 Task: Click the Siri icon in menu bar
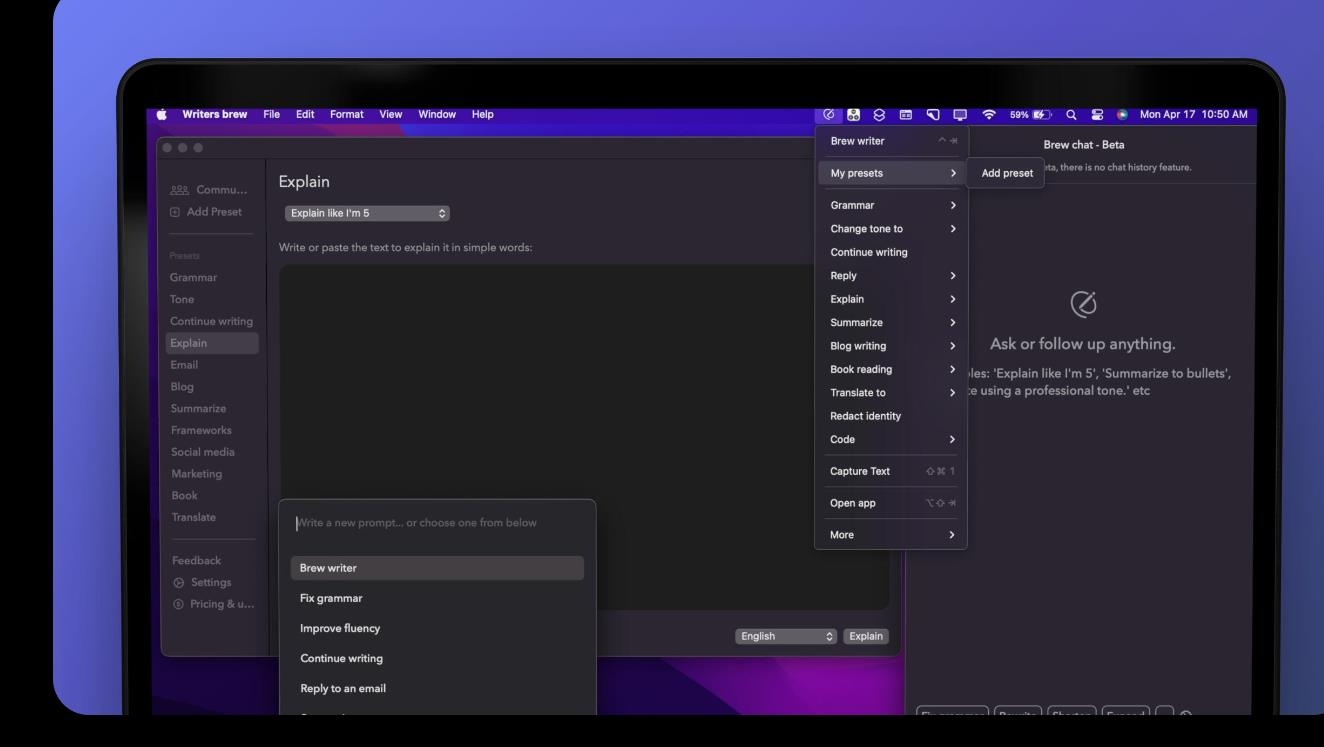1122,114
